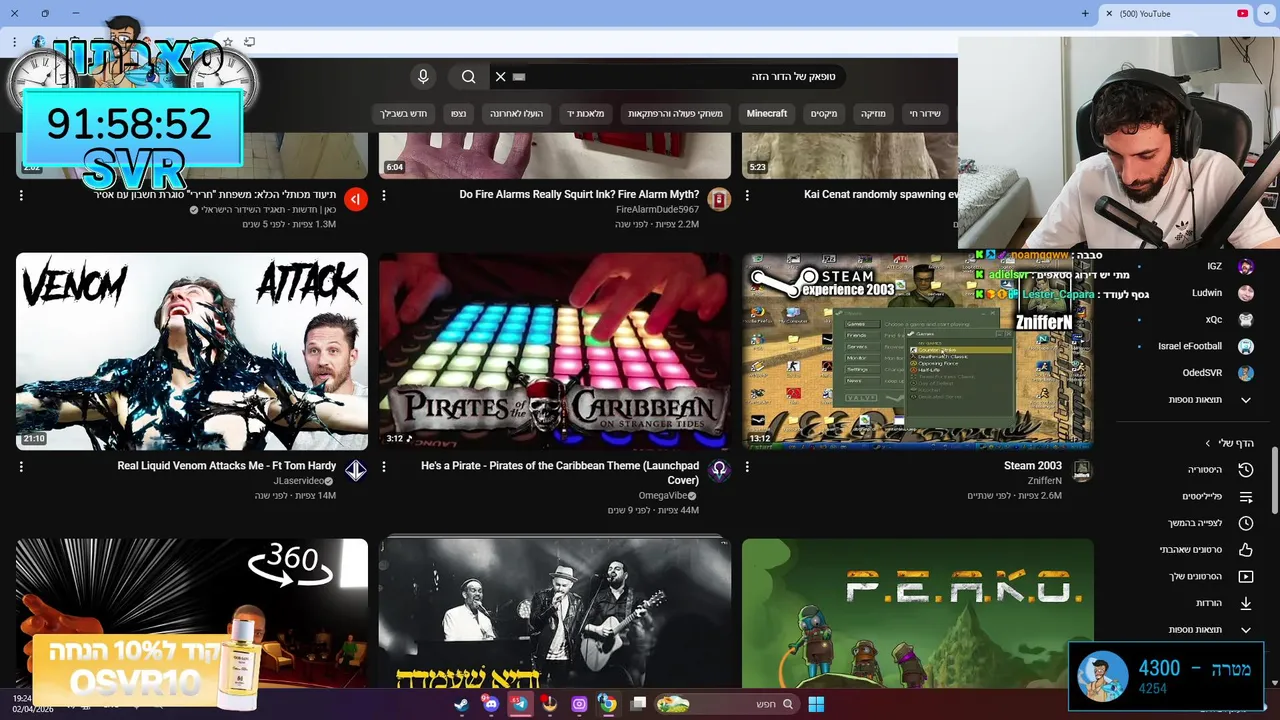The height and width of the screenshot is (720, 1280).
Task: Click the voice search microphone icon
Action: (423, 77)
